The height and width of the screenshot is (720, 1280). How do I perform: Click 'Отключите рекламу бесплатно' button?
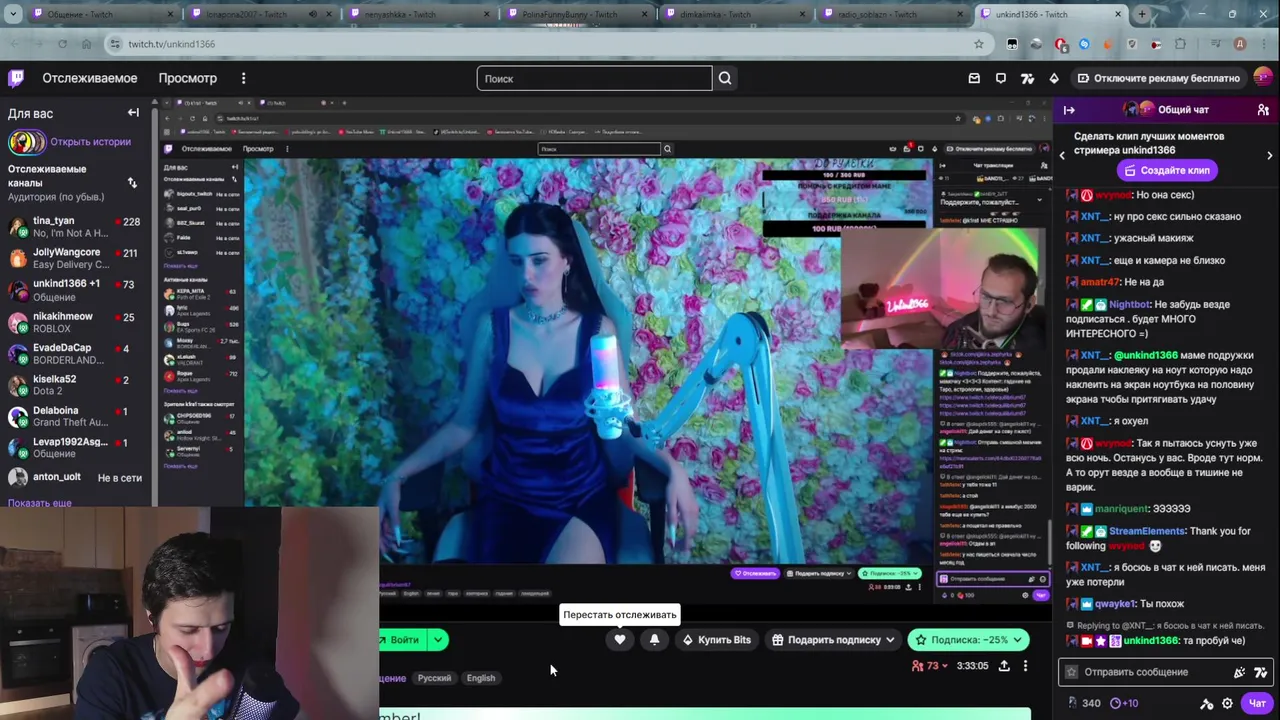pos(1158,78)
